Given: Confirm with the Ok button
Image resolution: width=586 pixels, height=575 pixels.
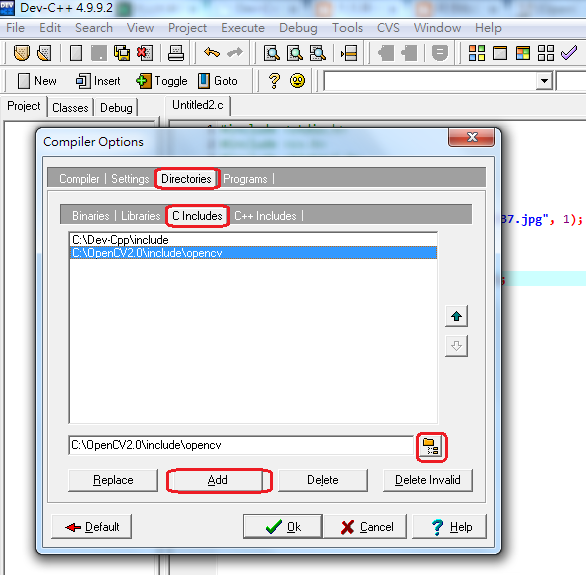Looking at the screenshot, I should [x=283, y=527].
